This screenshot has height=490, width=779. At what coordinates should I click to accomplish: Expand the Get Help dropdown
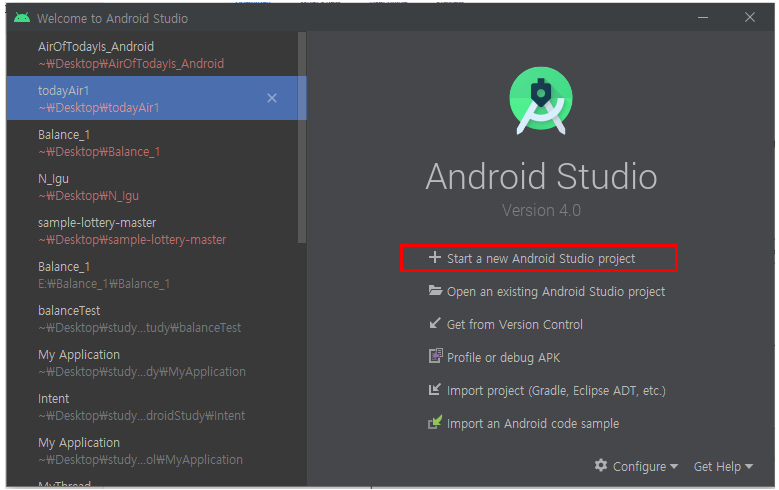coord(723,467)
